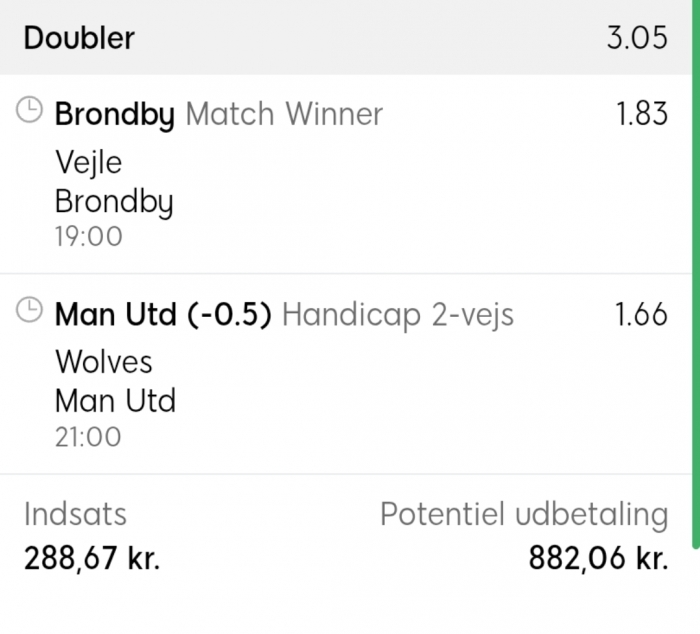
Task: Select the Doubler header title
Action: (79, 38)
